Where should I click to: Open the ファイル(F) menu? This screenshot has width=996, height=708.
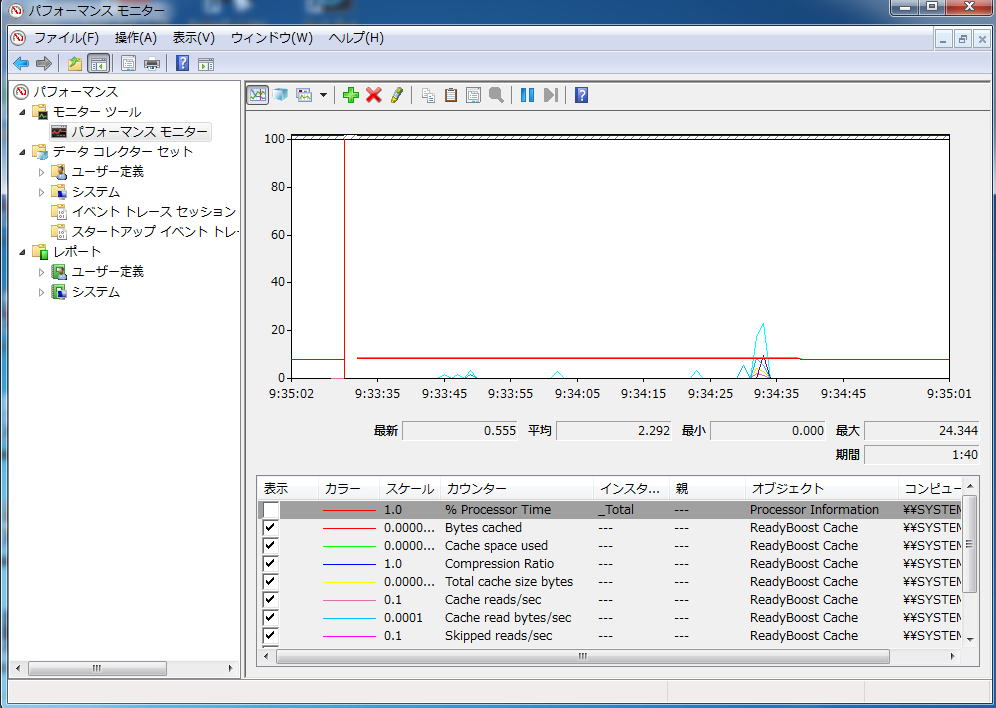pyautogui.click(x=66, y=38)
